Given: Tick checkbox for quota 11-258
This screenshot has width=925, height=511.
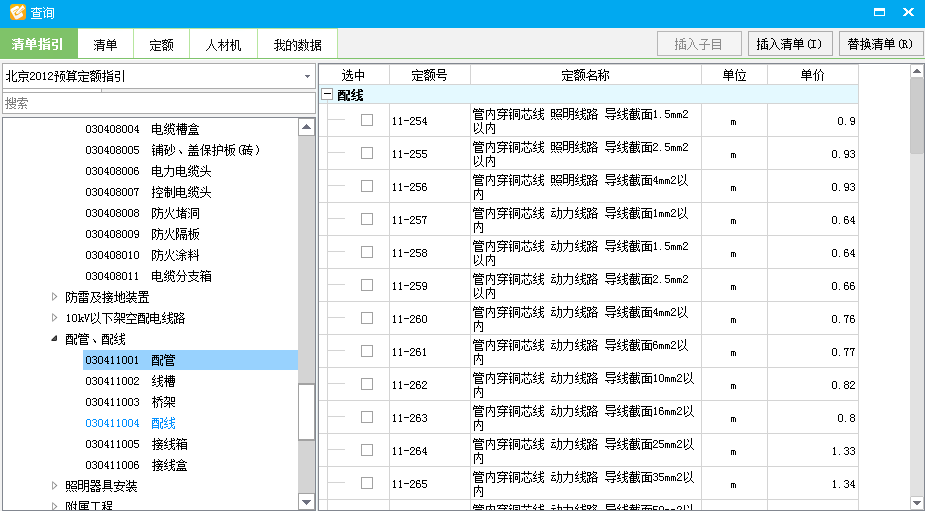Looking at the screenshot, I should click(367, 252).
